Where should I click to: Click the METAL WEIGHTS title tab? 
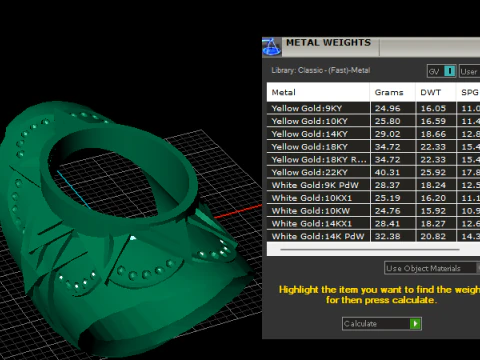pyautogui.click(x=329, y=43)
